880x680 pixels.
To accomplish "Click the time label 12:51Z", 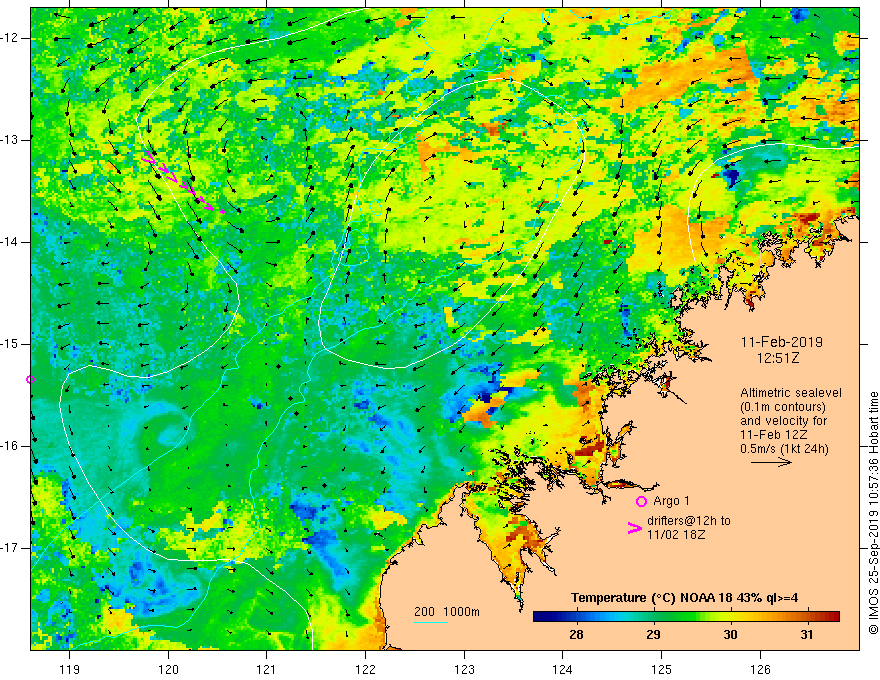I will pyautogui.click(x=777, y=358).
